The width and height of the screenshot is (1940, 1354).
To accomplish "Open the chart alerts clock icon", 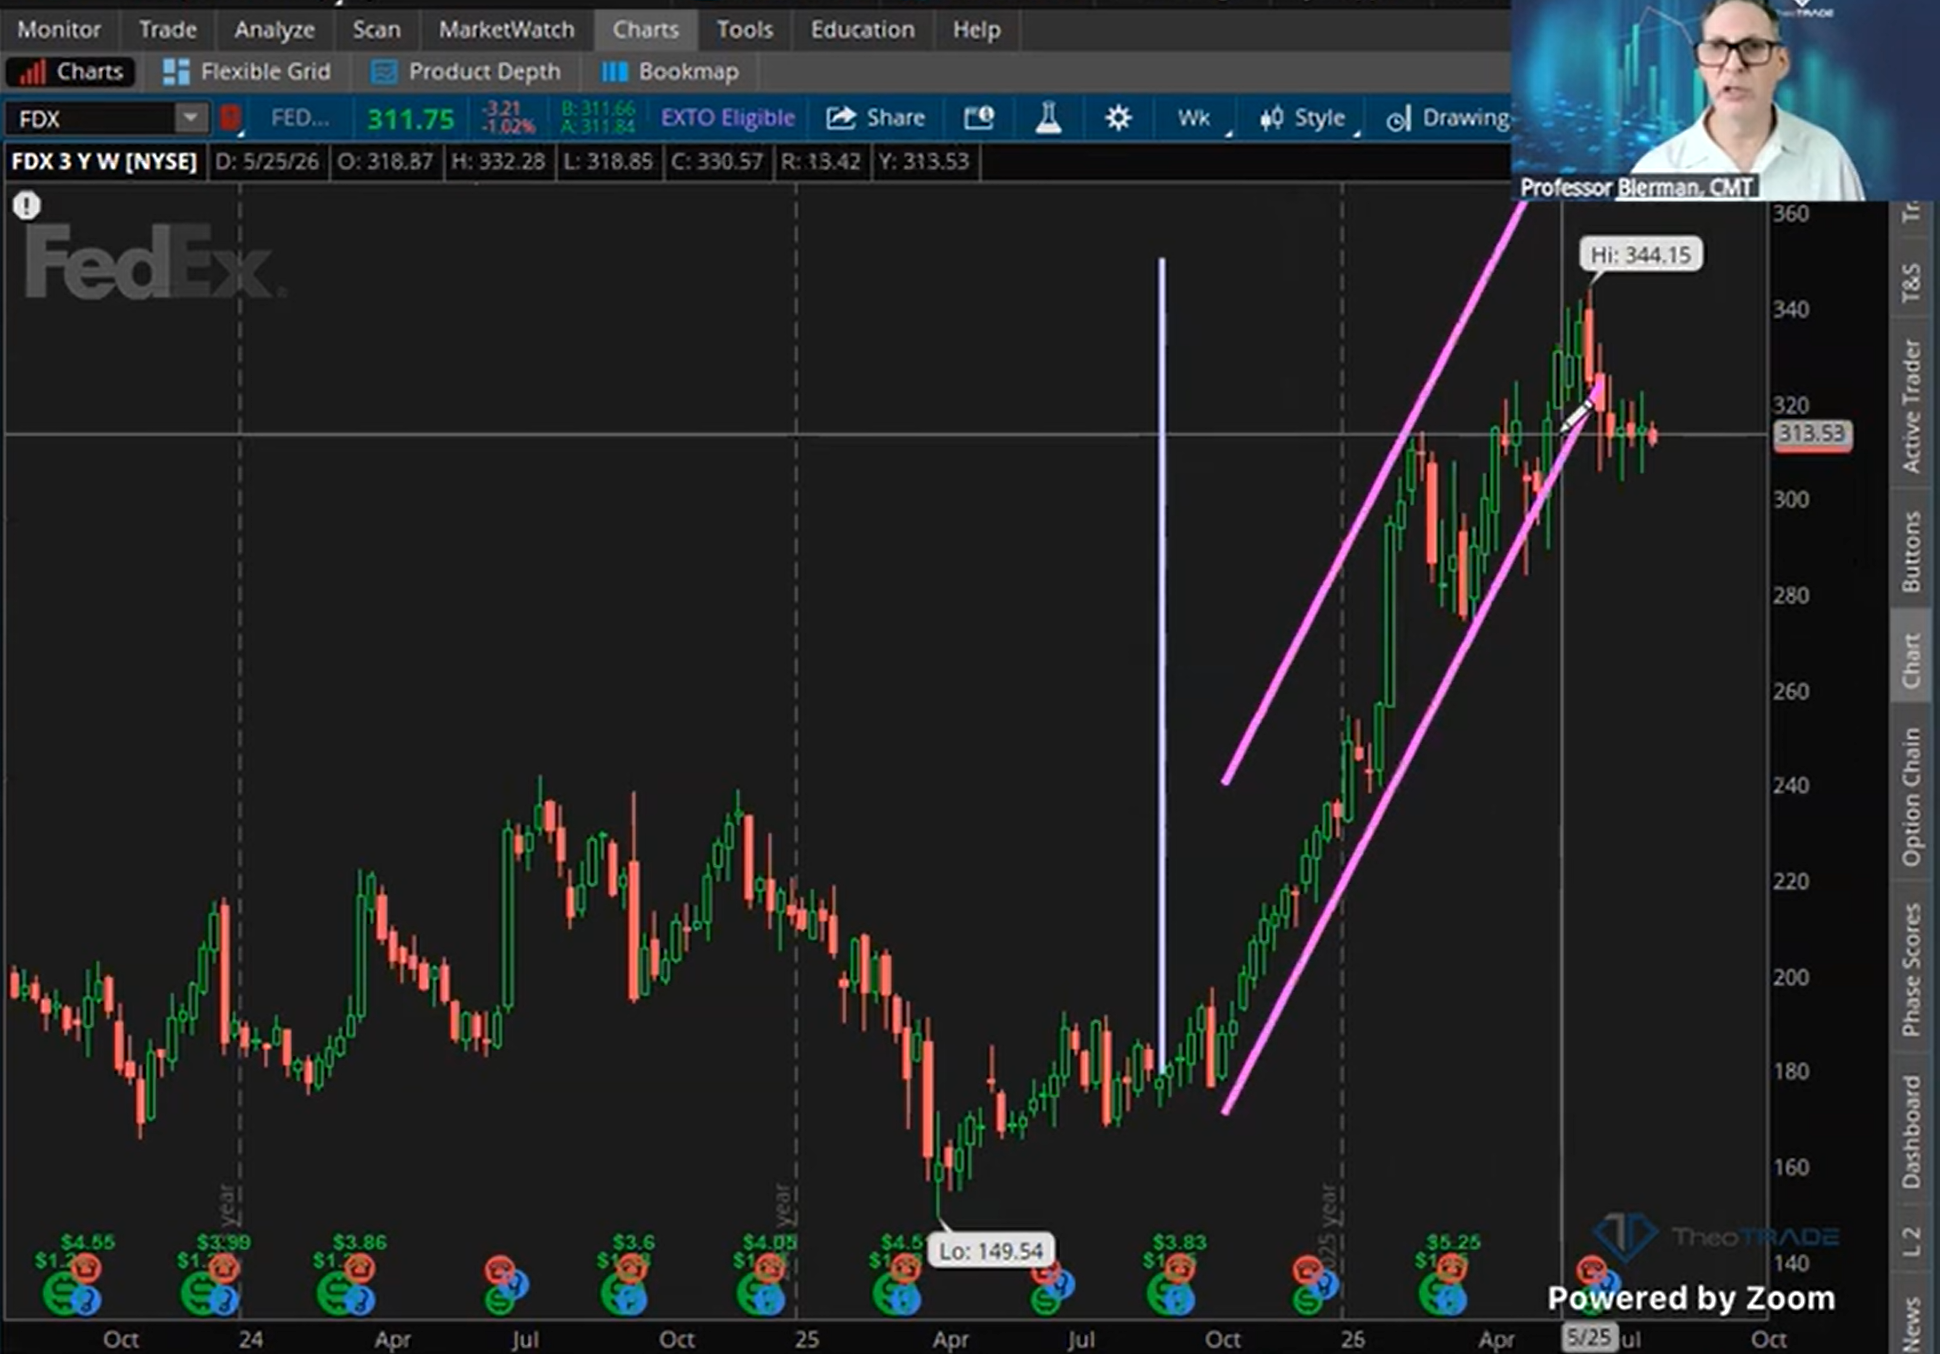I will (979, 118).
